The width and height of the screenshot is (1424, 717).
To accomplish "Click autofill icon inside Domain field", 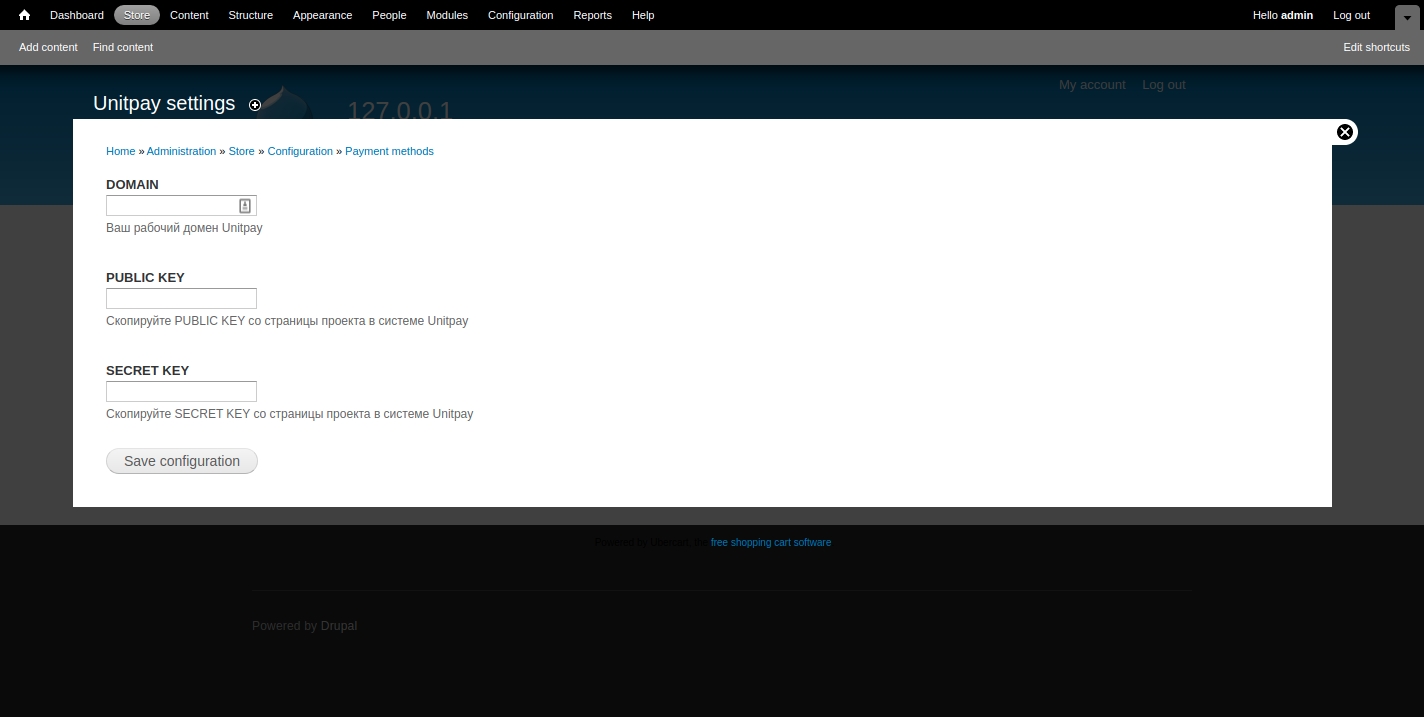I will tap(245, 206).
